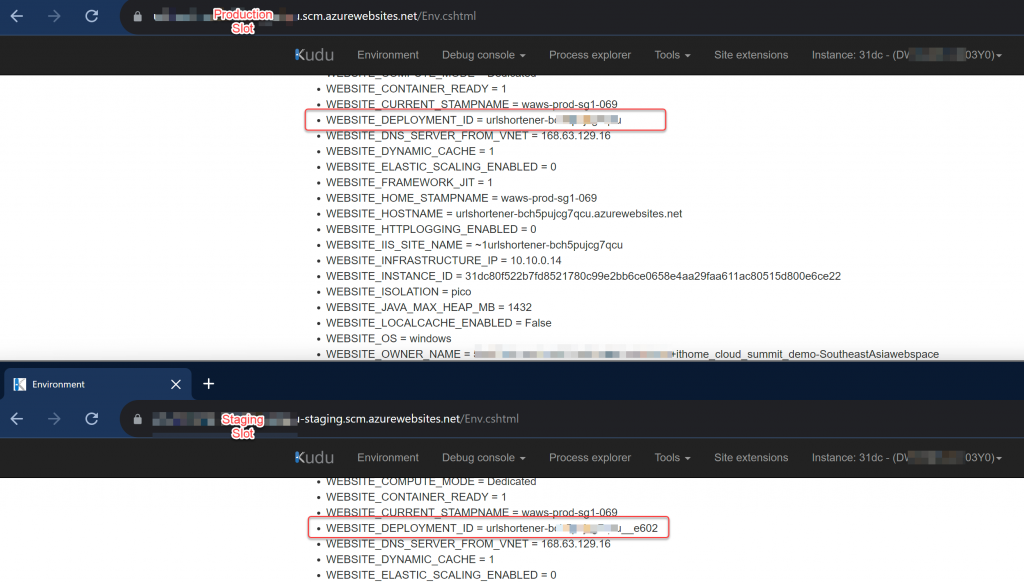Select WEBSITE_OS = windows line
Viewport: 1024px width, 583px height.
coord(389,339)
